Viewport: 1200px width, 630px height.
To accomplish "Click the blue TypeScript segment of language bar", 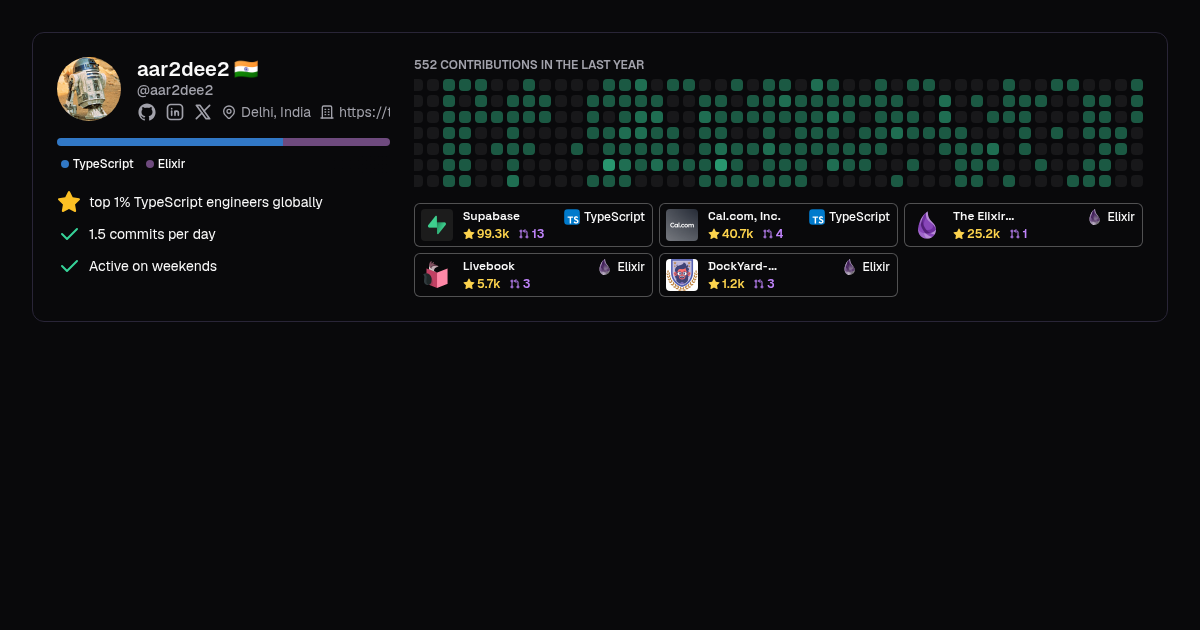I will click(x=170, y=142).
